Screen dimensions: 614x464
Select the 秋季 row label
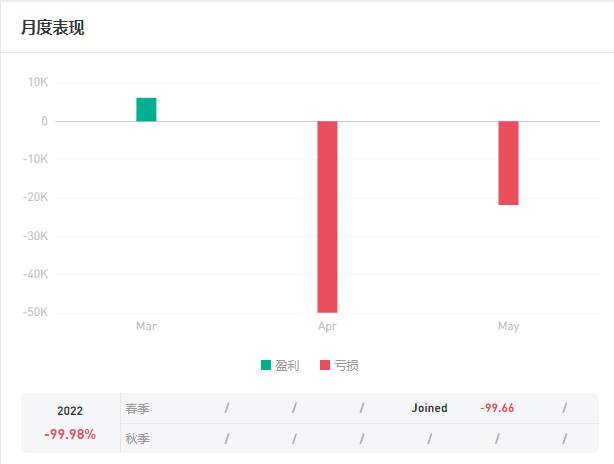tap(137, 439)
